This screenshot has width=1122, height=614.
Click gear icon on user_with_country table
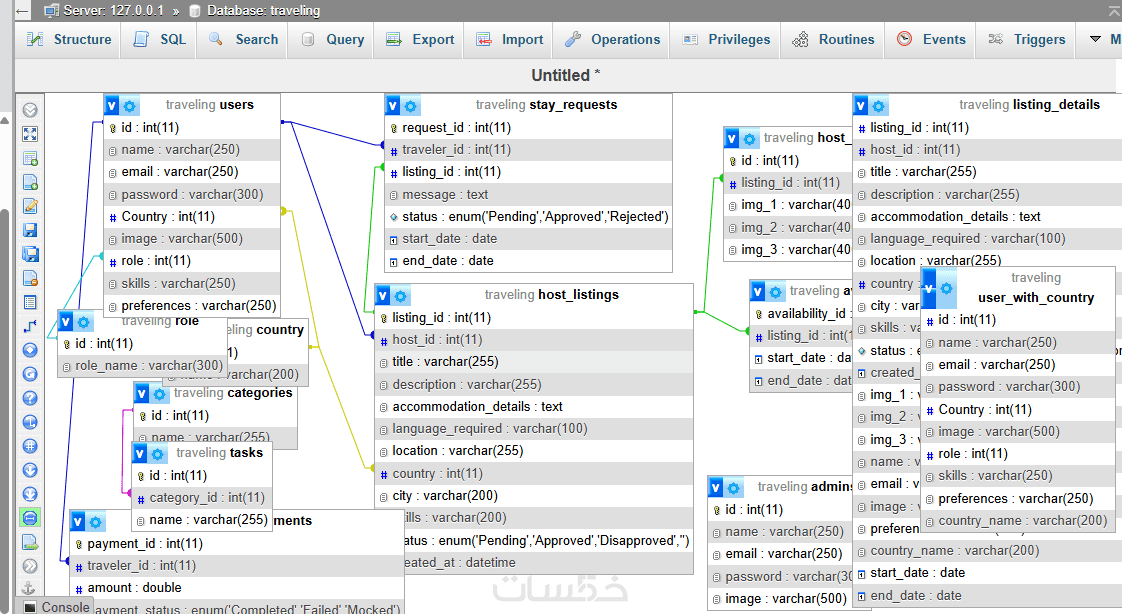pyautogui.click(x=947, y=288)
